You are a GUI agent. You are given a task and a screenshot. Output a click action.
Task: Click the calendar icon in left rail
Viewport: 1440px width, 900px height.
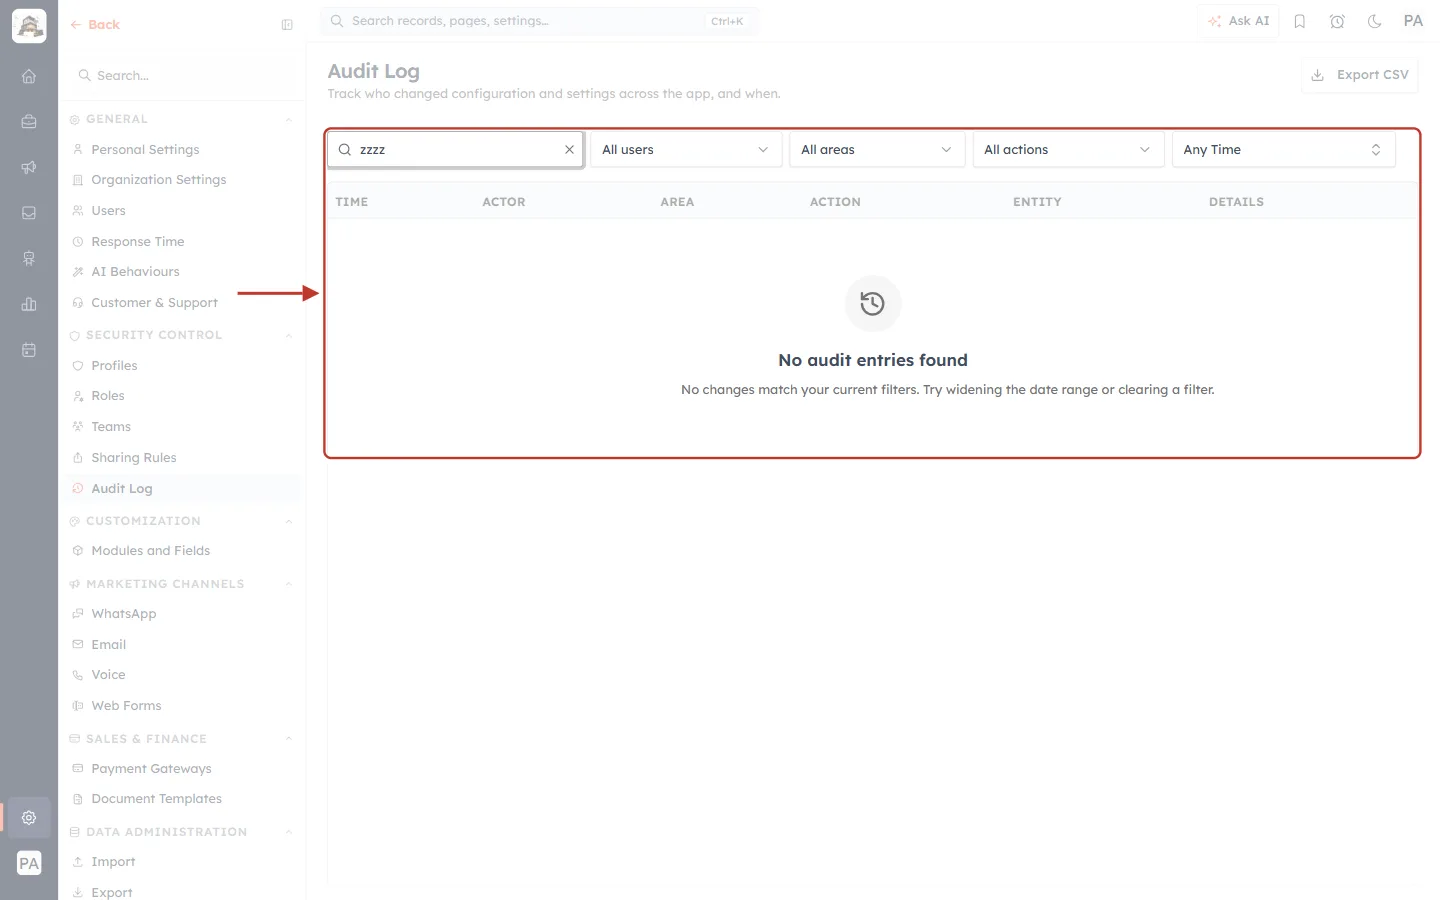coord(29,350)
